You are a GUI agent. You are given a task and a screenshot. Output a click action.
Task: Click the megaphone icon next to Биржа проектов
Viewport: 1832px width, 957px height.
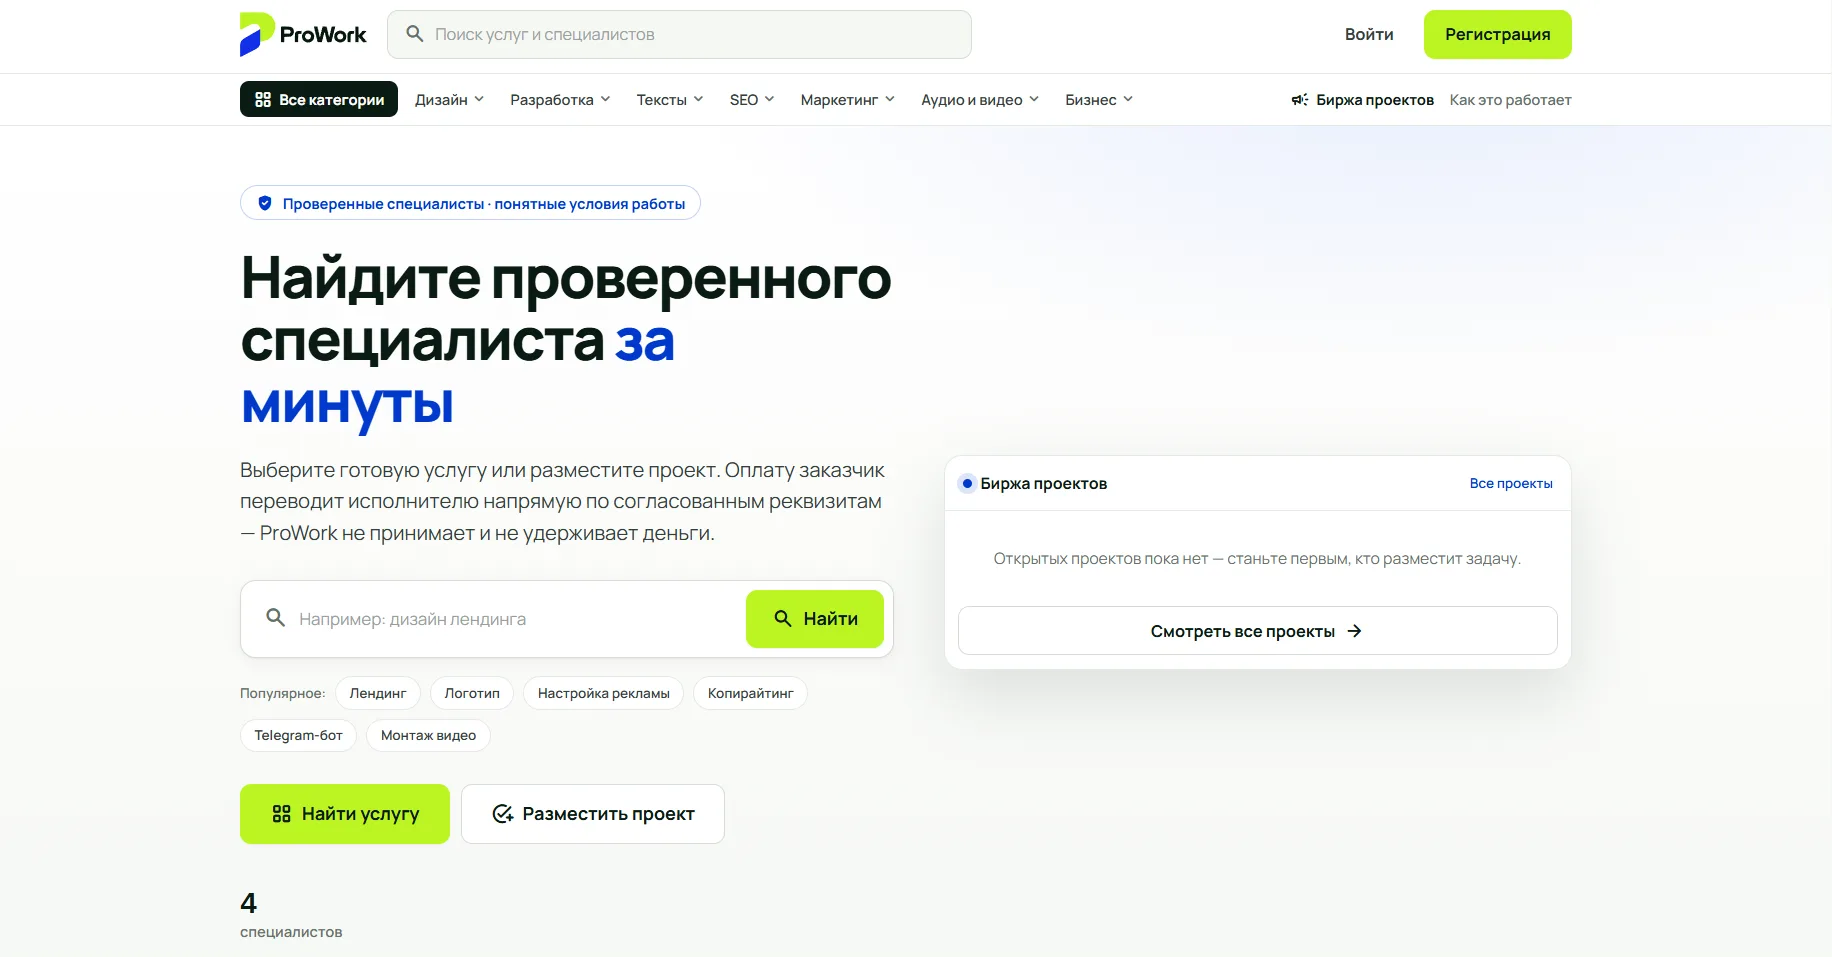[1300, 100]
